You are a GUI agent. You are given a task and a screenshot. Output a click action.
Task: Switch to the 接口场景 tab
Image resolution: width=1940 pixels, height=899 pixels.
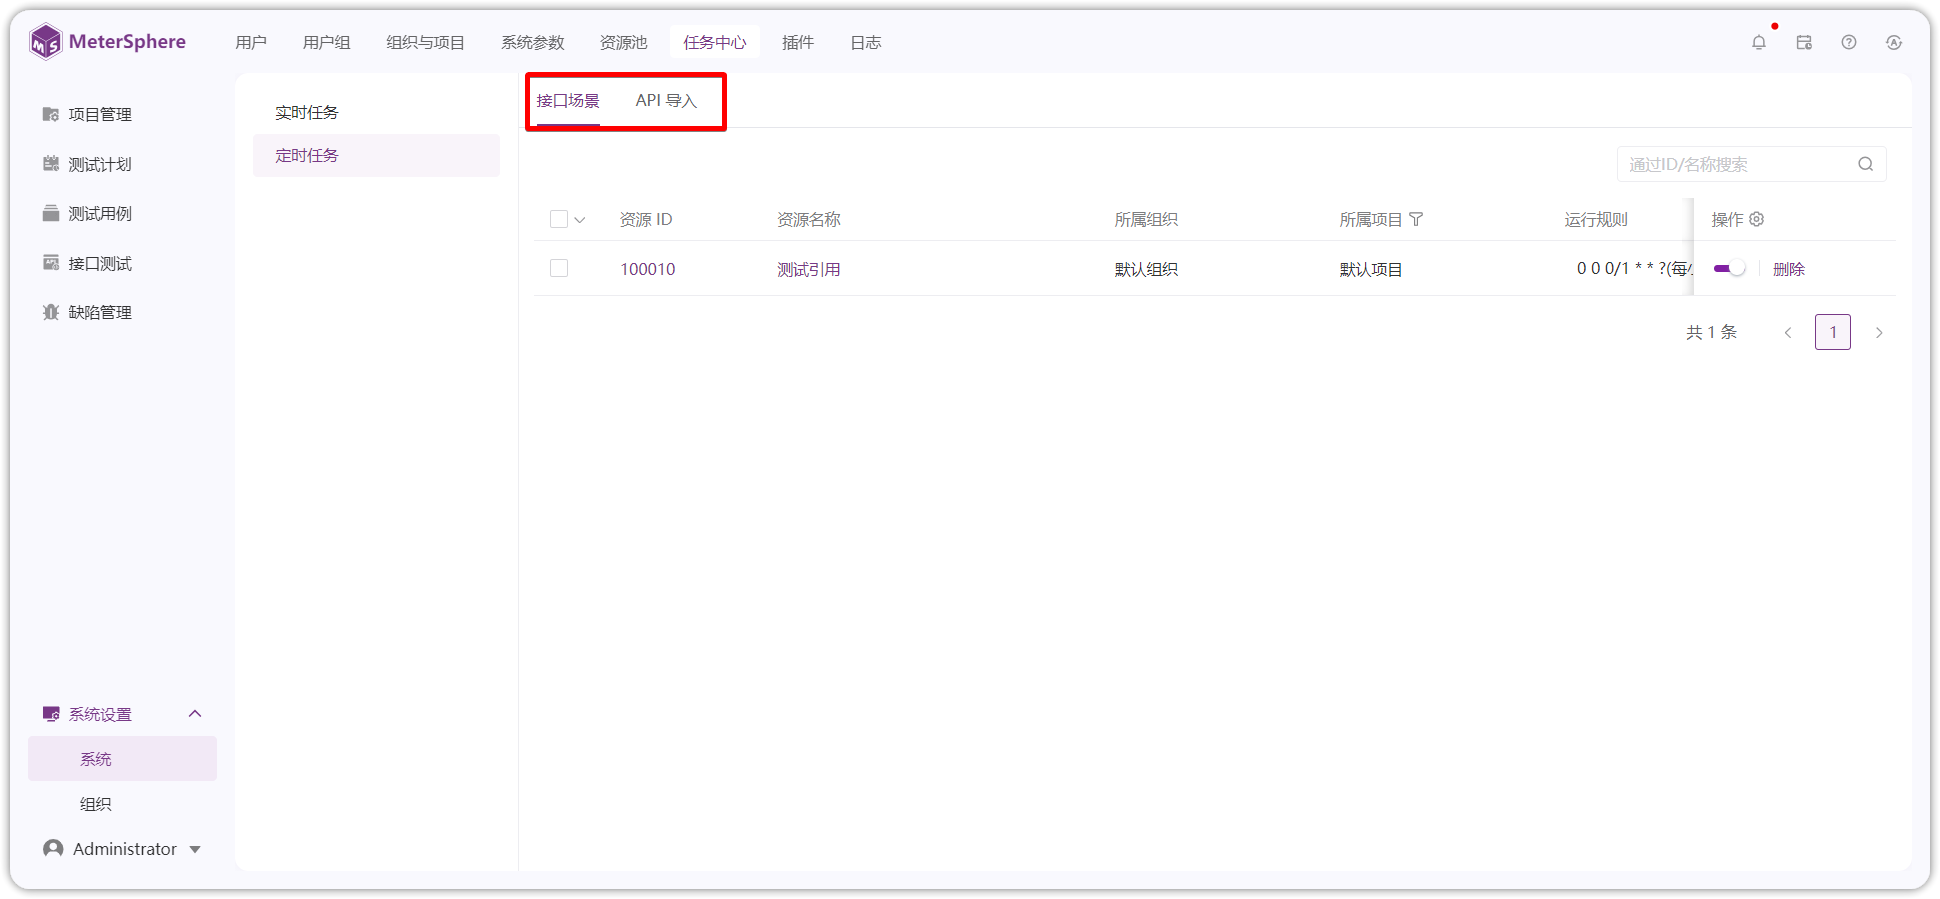click(x=568, y=100)
